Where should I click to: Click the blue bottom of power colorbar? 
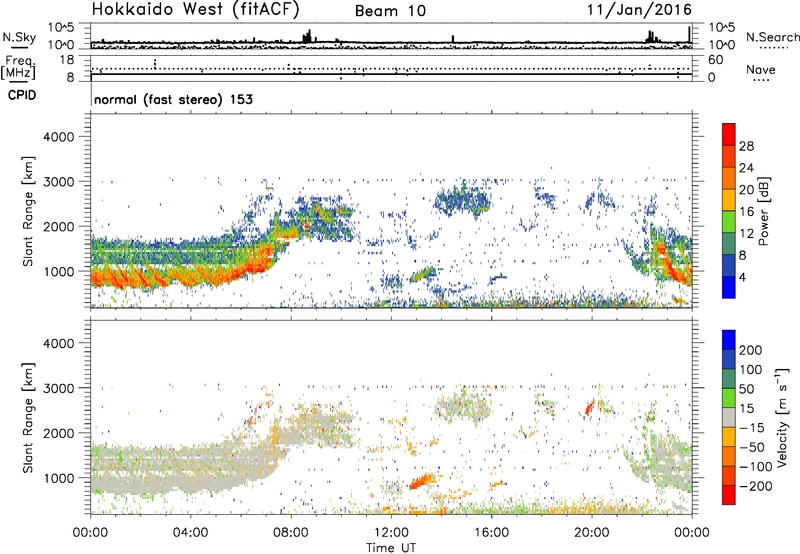click(x=729, y=287)
